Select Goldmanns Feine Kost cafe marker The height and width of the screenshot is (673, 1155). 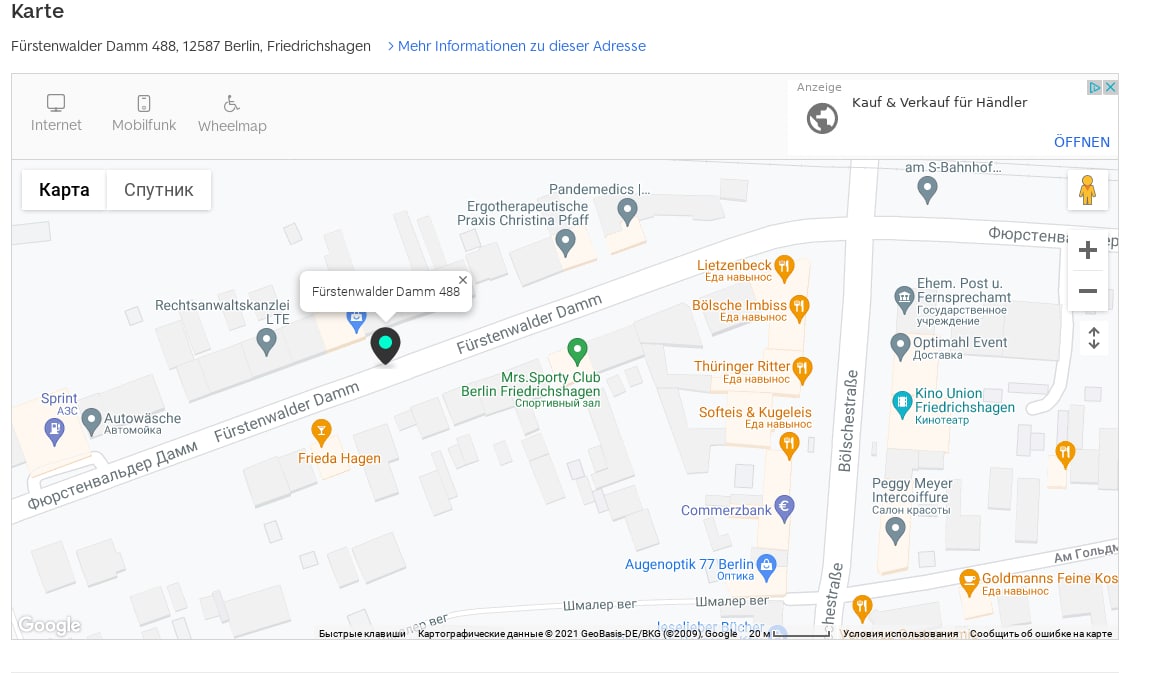[x=969, y=583]
